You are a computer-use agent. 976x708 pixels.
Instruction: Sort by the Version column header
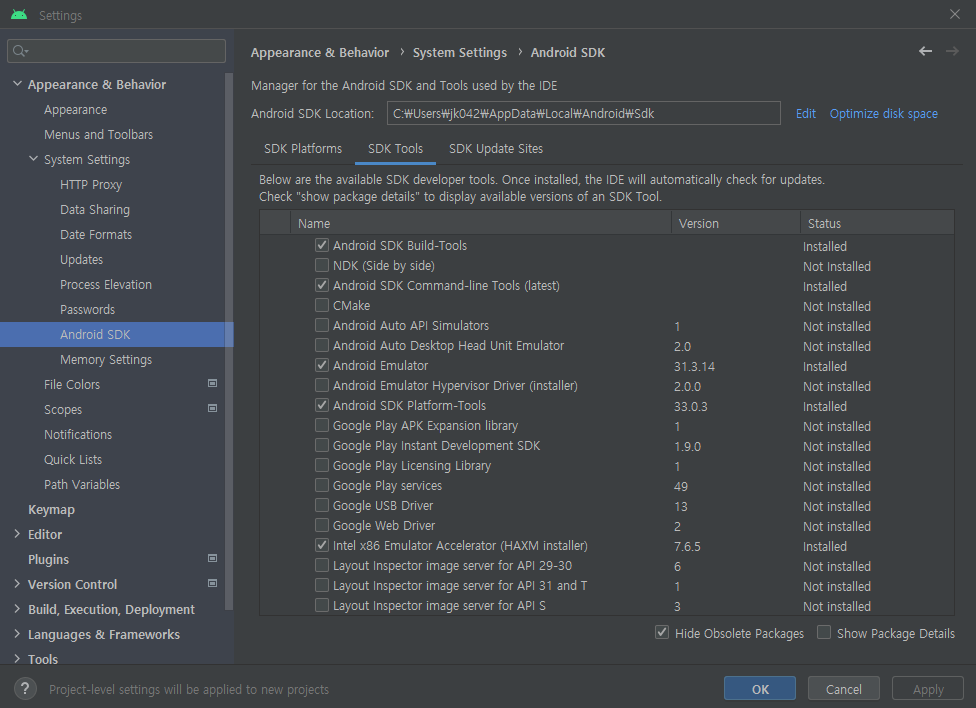click(736, 223)
